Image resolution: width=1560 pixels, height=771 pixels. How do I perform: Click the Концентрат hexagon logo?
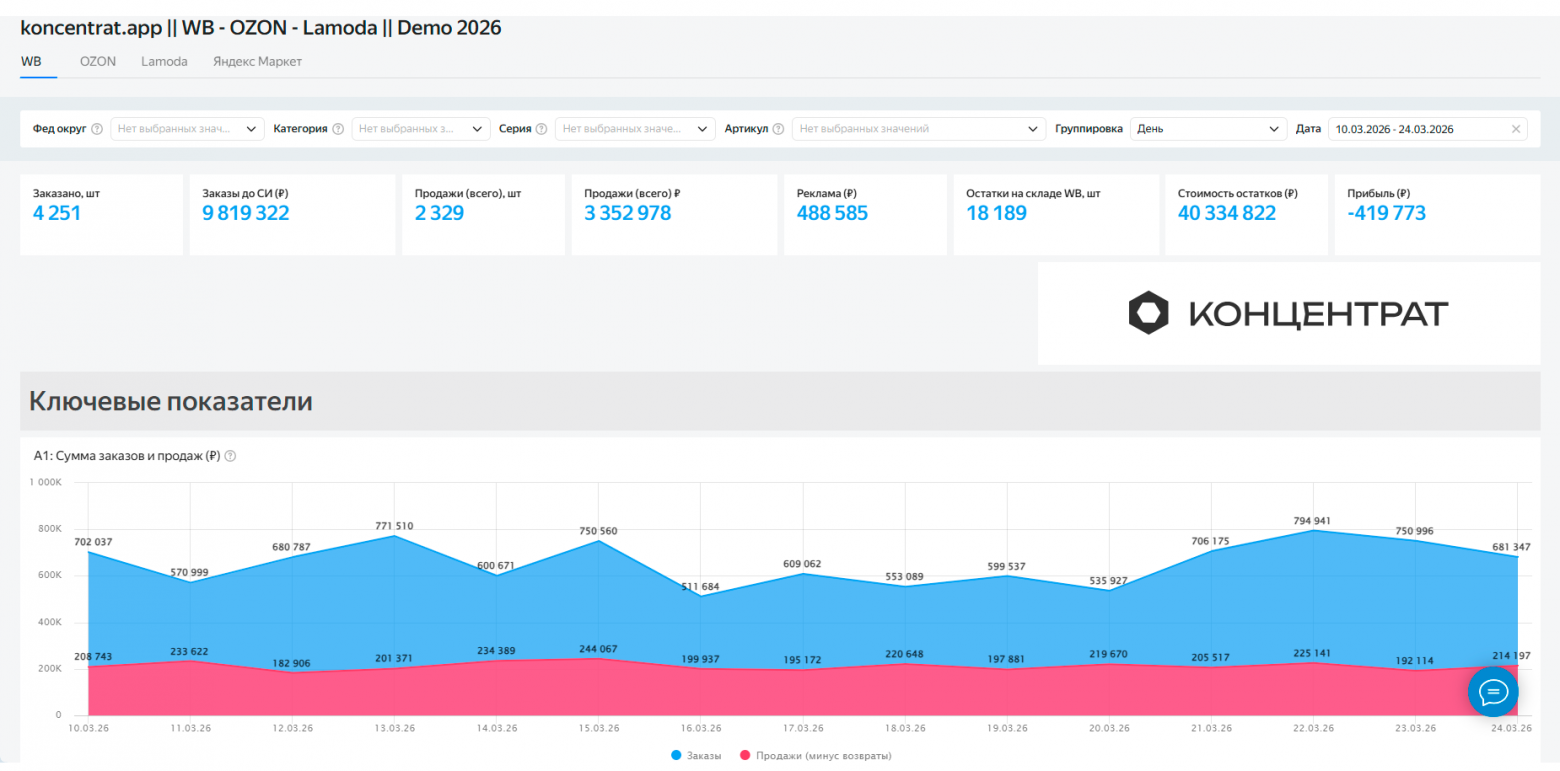tap(1148, 313)
